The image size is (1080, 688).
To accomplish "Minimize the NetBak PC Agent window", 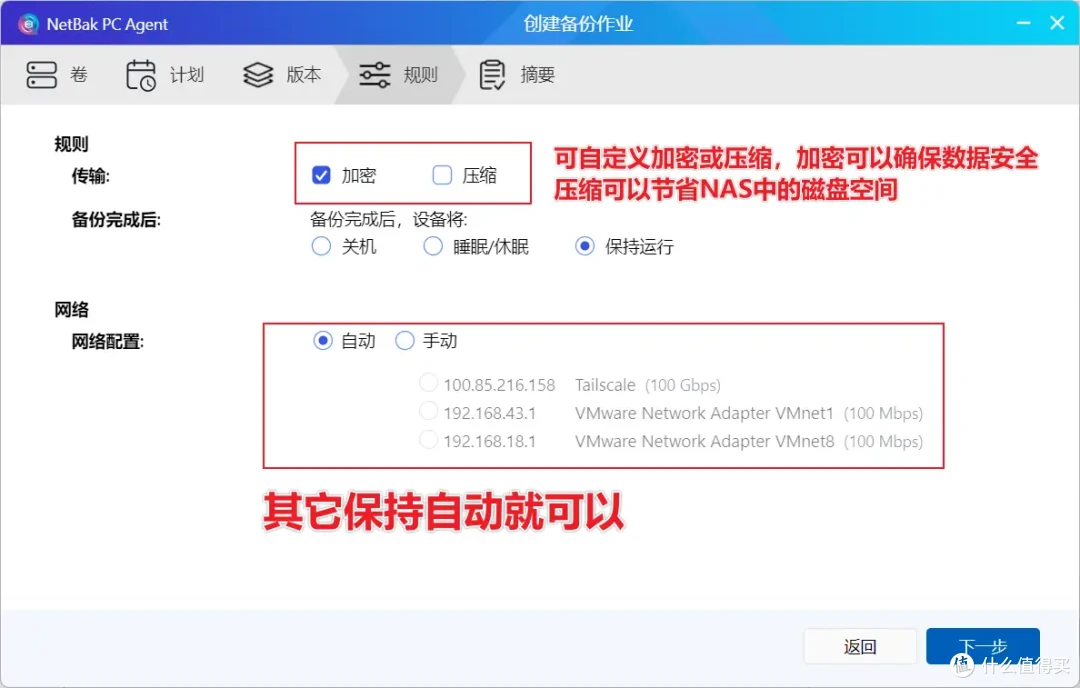I will pos(1024,23).
